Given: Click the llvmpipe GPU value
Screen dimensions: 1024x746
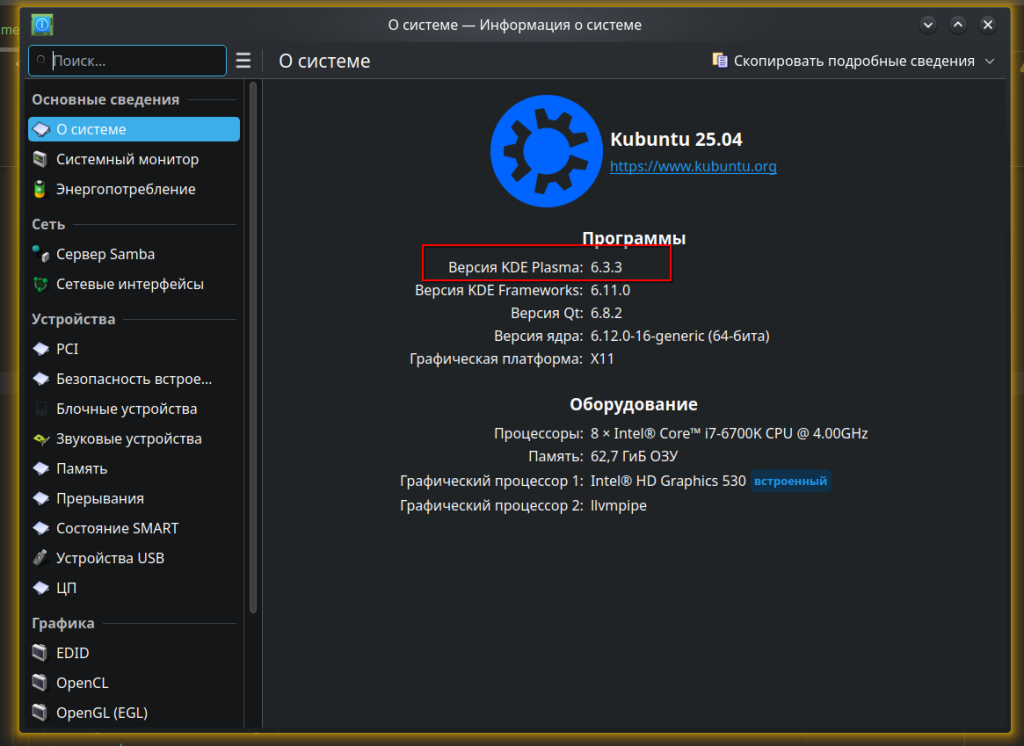Looking at the screenshot, I should tap(618, 506).
